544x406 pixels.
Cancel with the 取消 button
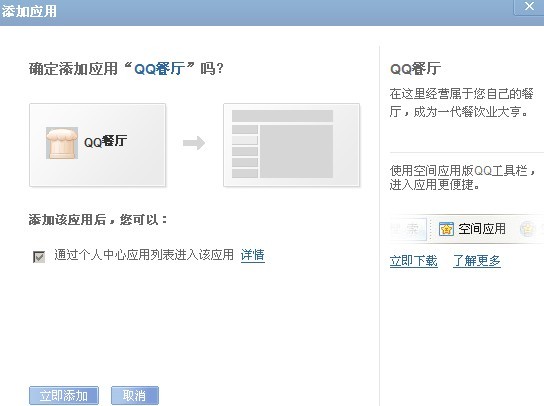click(x=135, y=395)
